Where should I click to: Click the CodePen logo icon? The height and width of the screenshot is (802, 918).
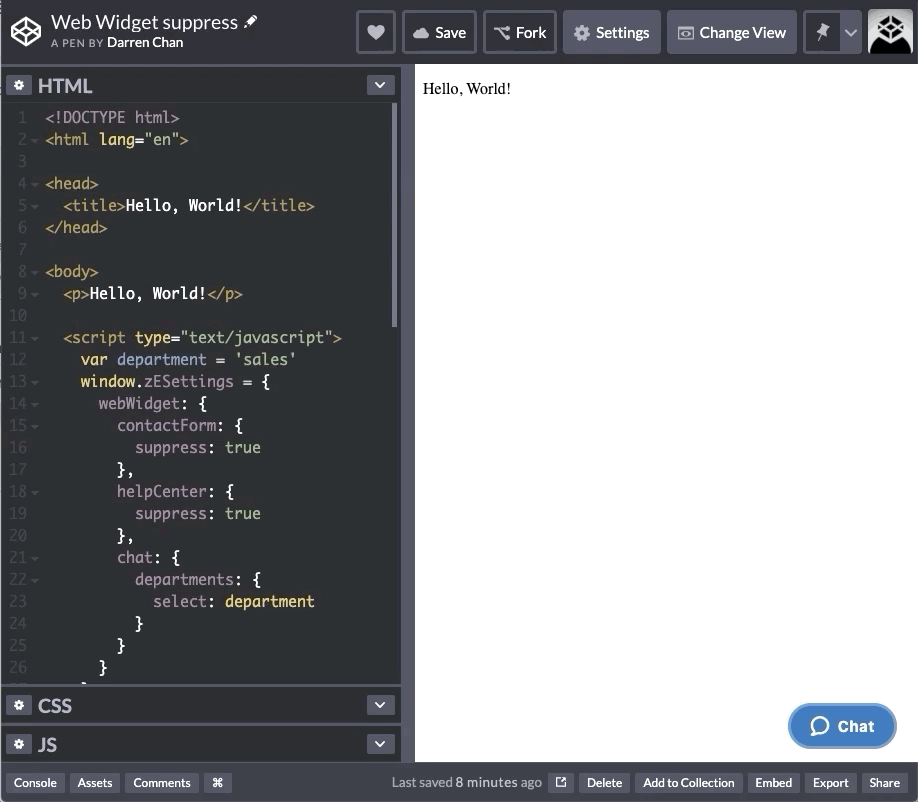(26, 32)
